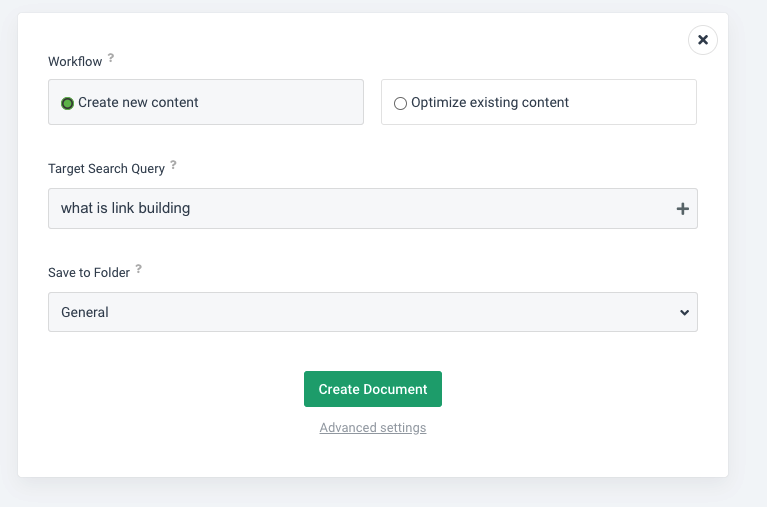The image size is (767, 507).
Task: Click the Save to Folder help icon
Action: [139, 269]
